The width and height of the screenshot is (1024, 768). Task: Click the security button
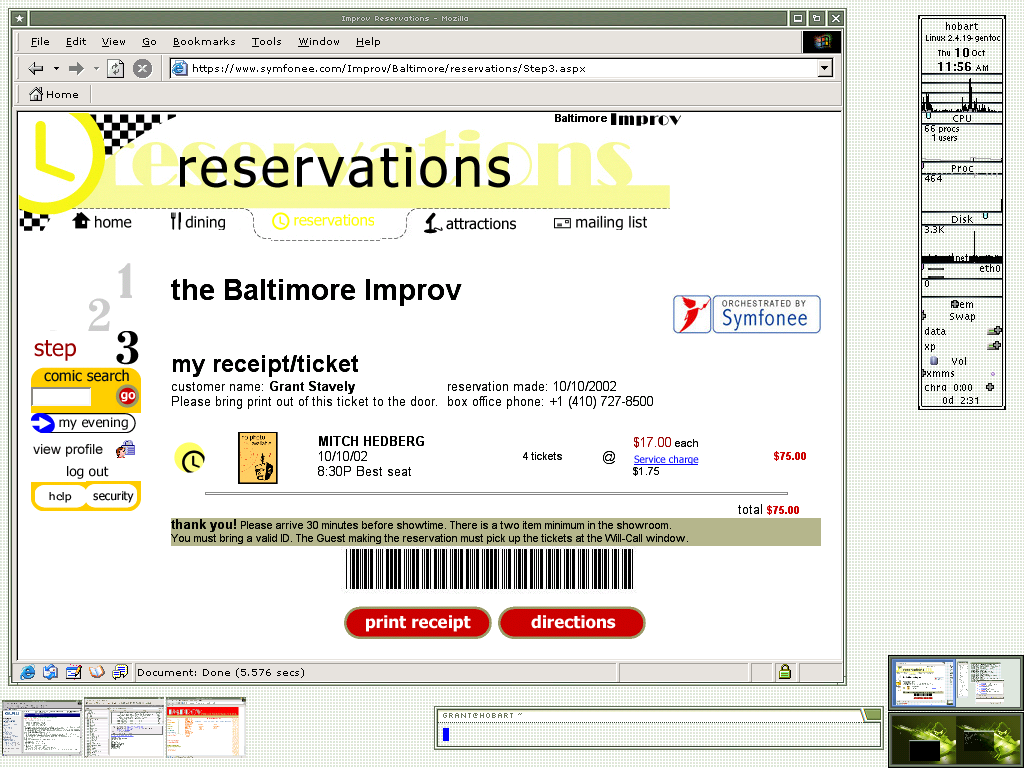click(112, 496)
